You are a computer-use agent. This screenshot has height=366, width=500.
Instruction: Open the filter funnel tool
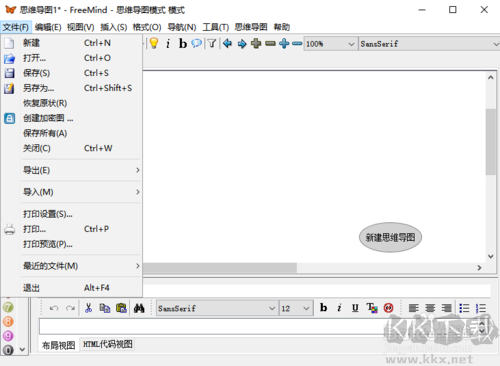coord(212,43)
